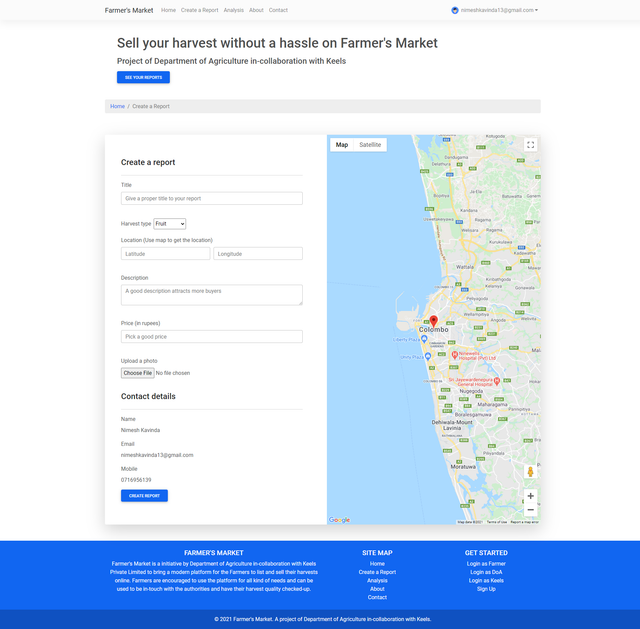Image resolution: width=640 pixels, height=629 pixels.
Task: Focus the report Title input field
Action: [x=211, y=198]
